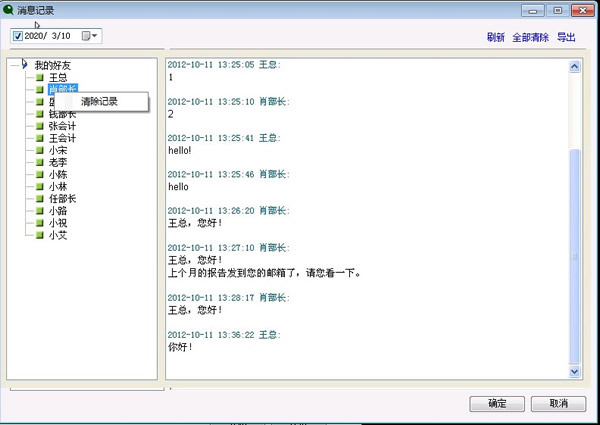Viewport: 600px width, 425px height.
Task: Click the green icon beside 王会计
Action: pyautogui.click(x=41, y=138)
